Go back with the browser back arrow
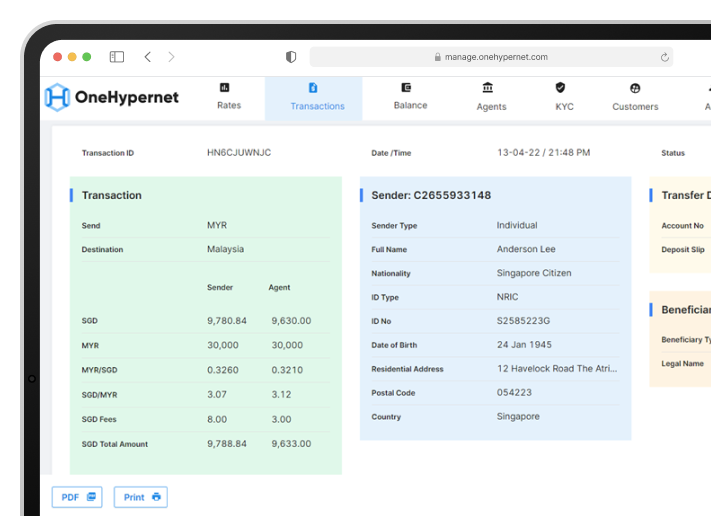 pyautogui.click(x=147, y=57)
